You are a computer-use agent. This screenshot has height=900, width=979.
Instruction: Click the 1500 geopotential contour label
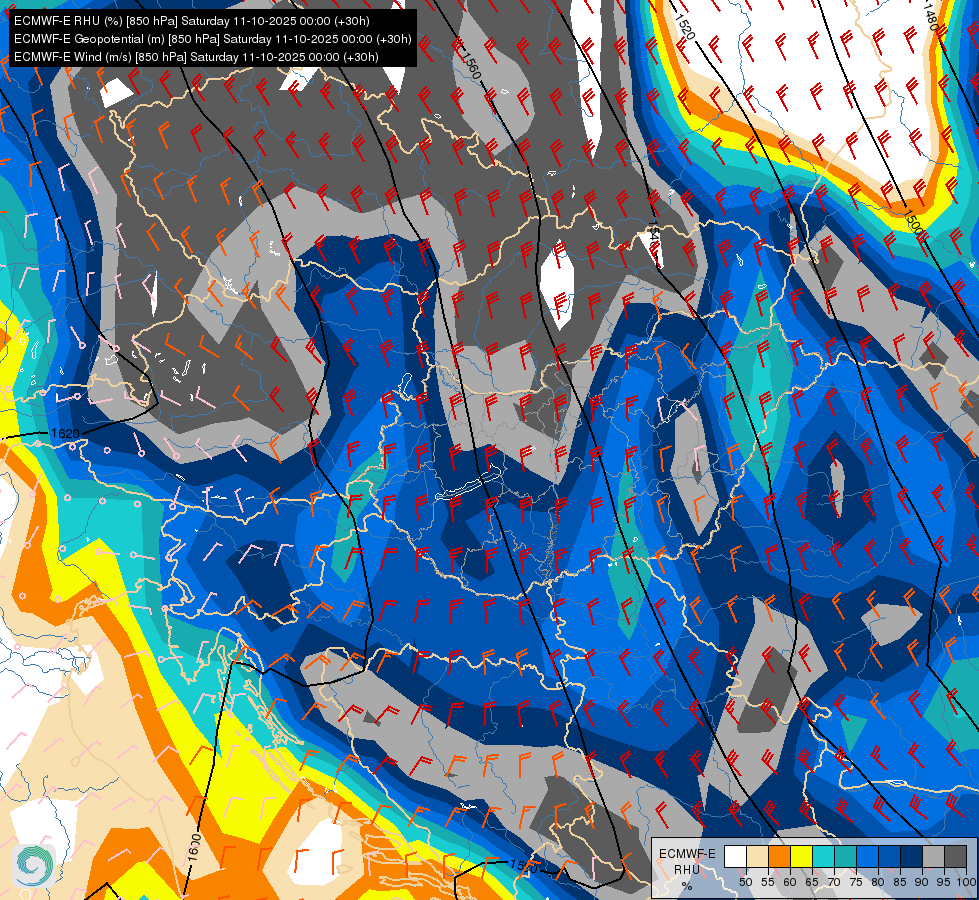(x=913, y=222)
